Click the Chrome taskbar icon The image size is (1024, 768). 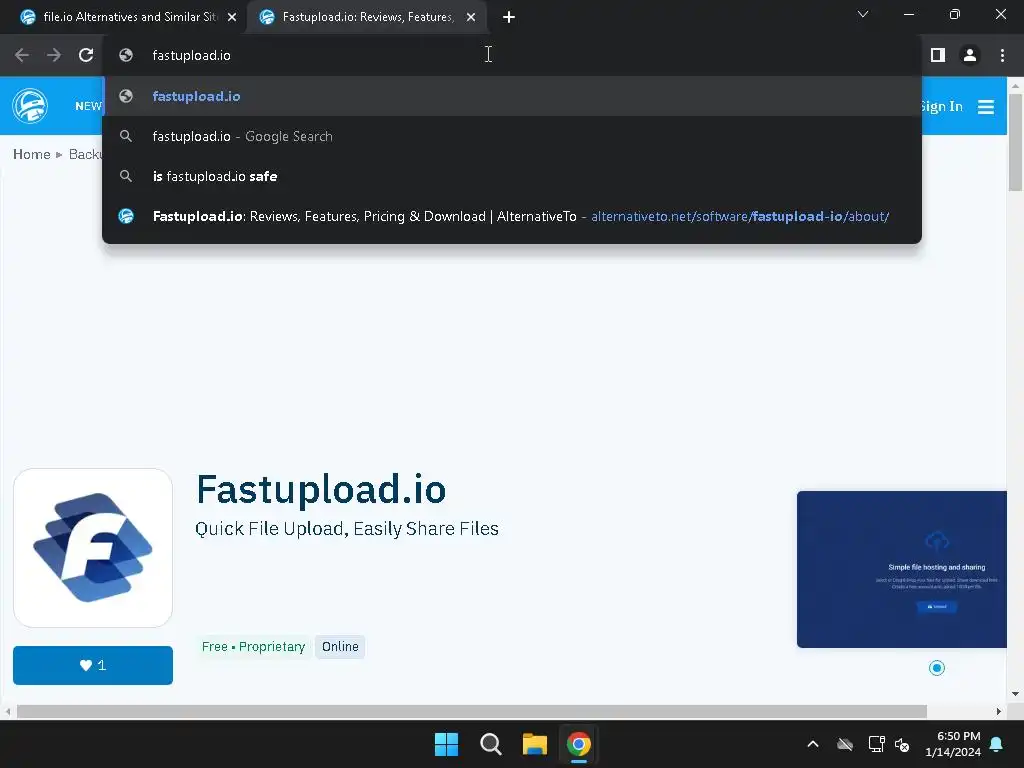579,744
